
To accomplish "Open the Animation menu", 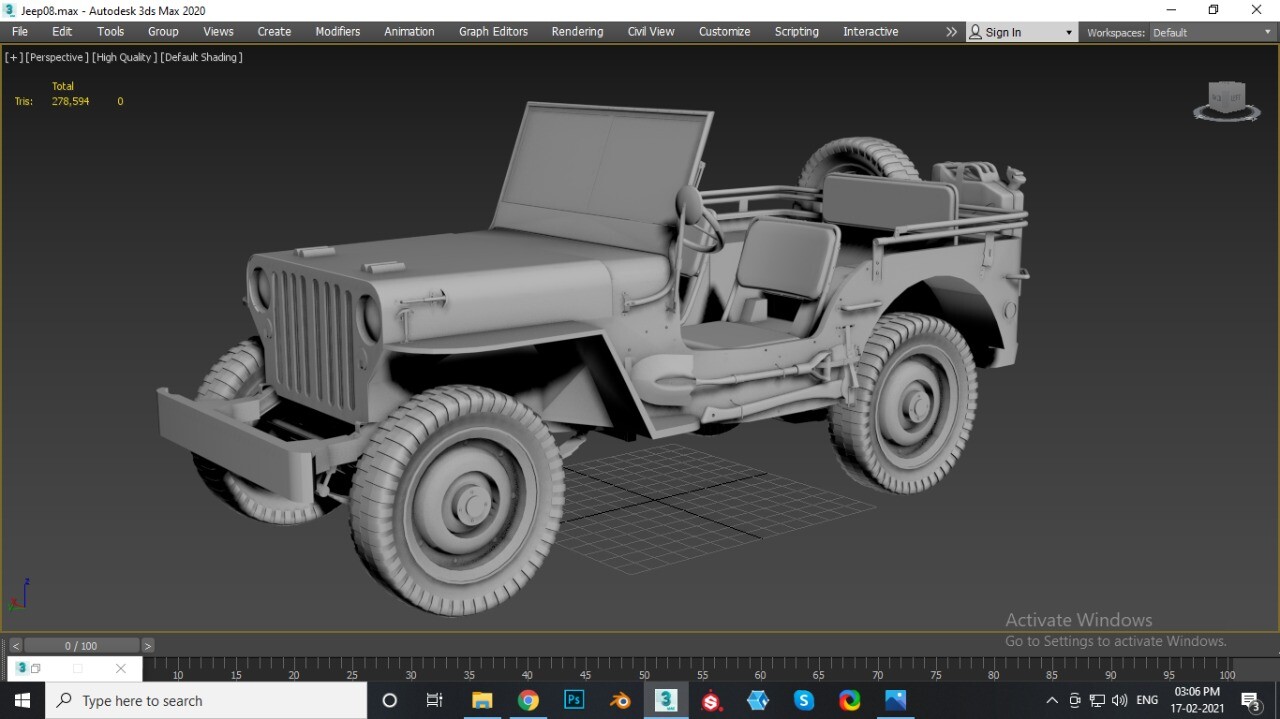I will pos(409,32).
